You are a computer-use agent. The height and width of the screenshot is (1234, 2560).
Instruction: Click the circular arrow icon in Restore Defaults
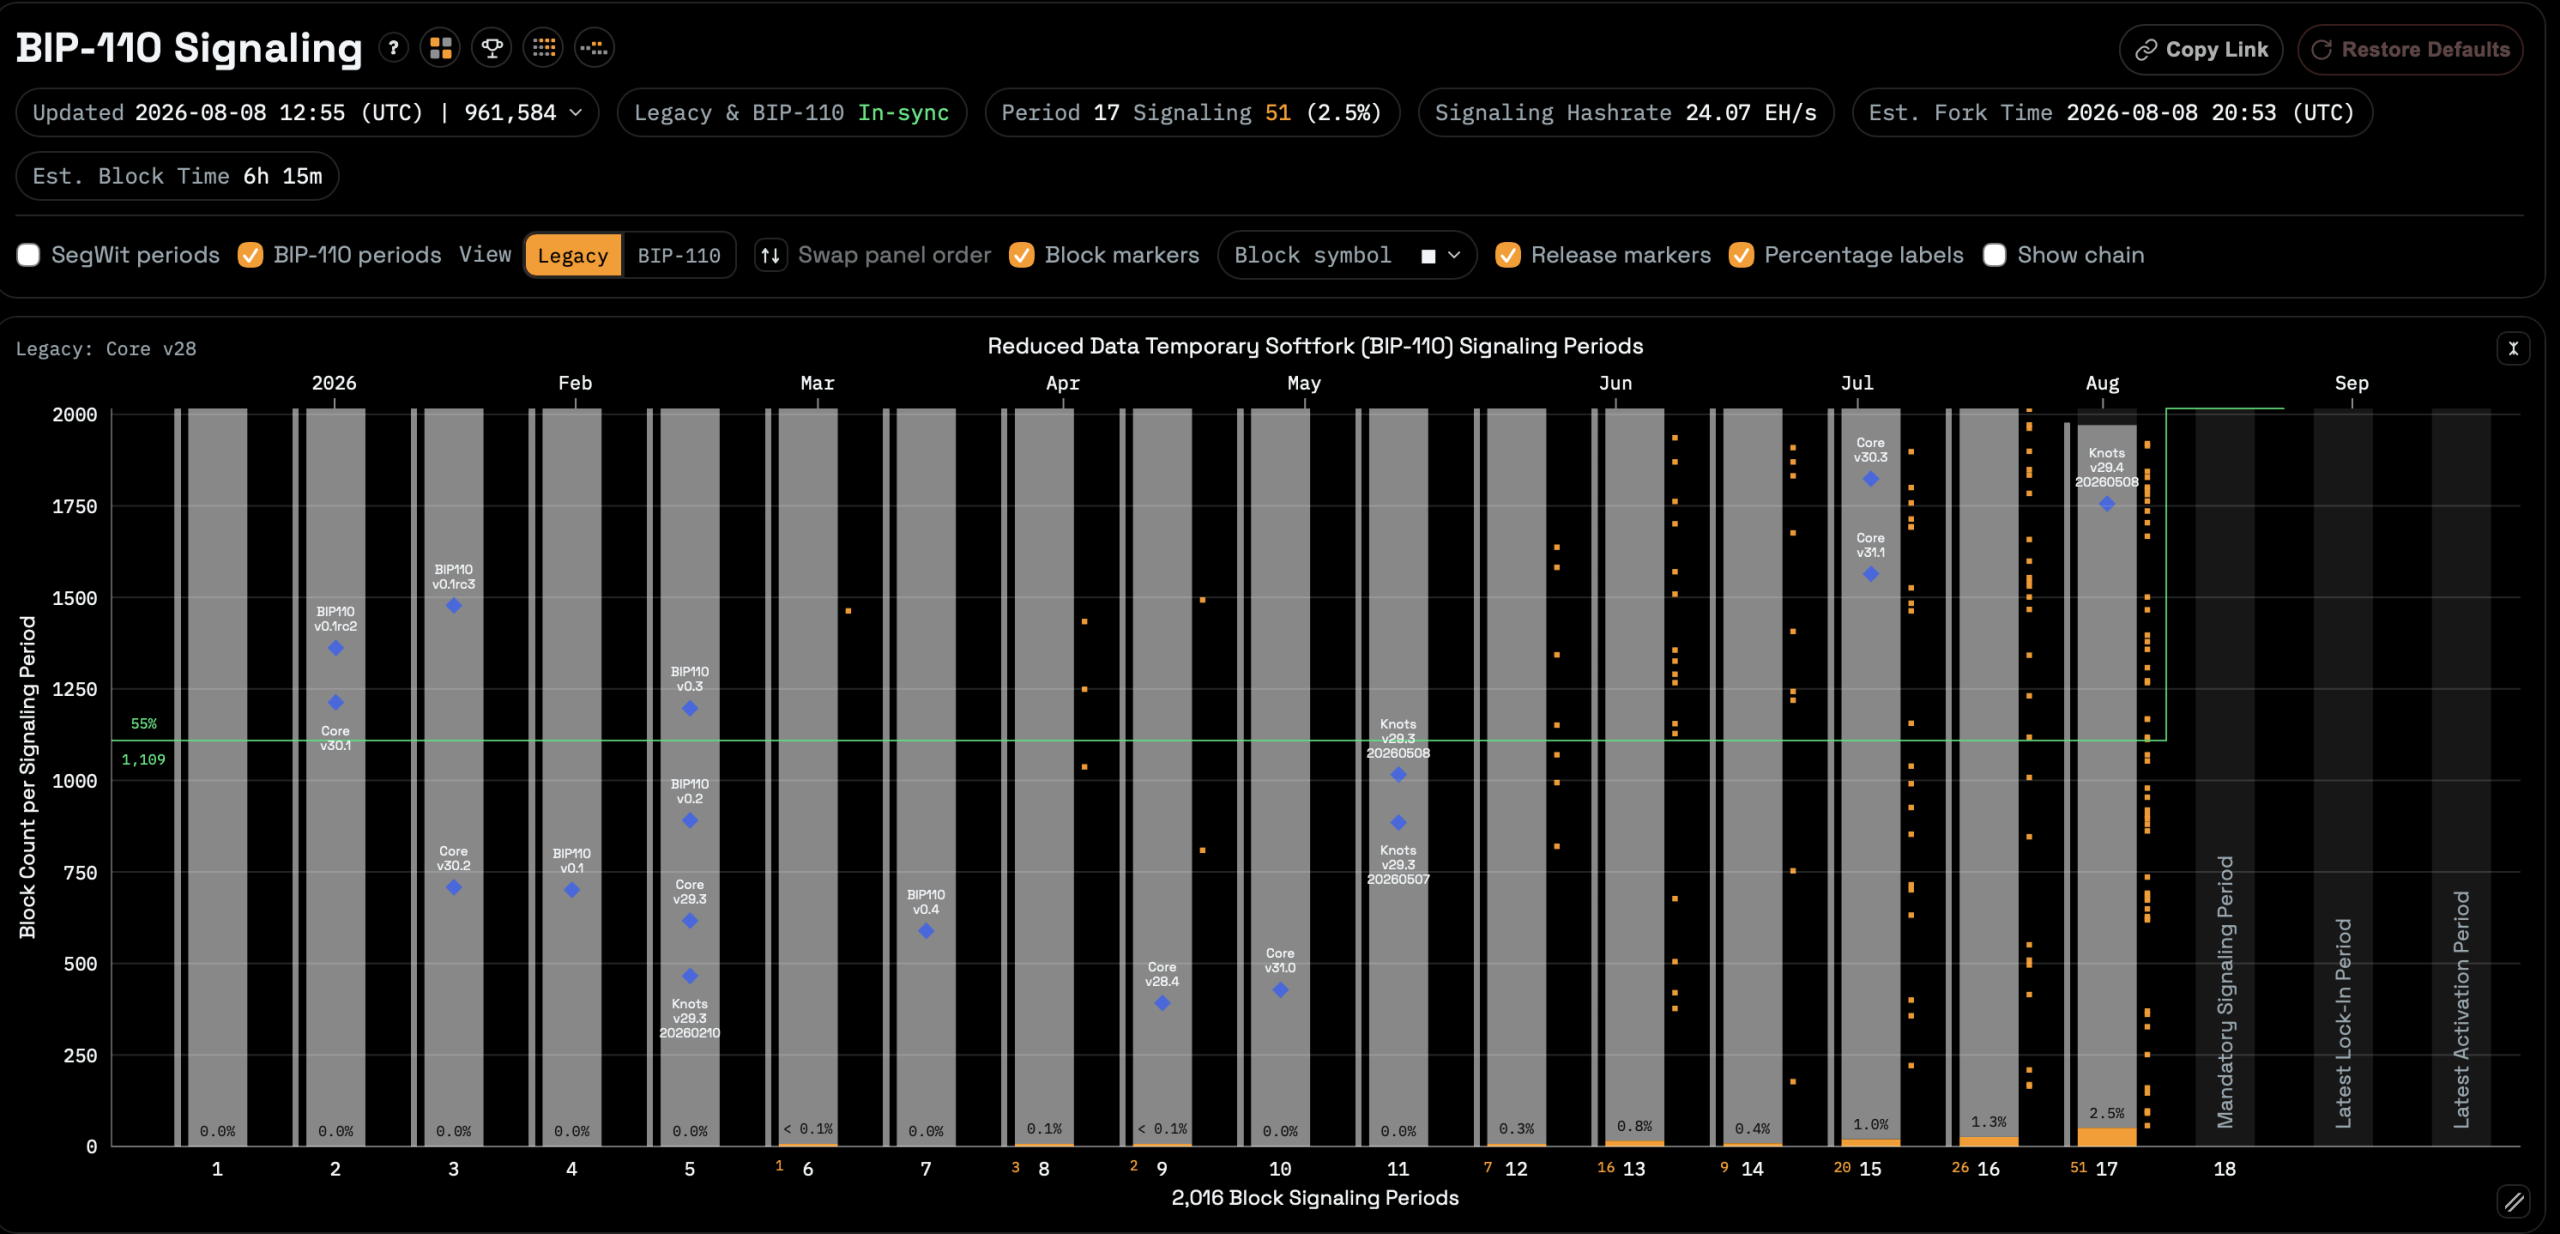click(x=2322, y=50)
